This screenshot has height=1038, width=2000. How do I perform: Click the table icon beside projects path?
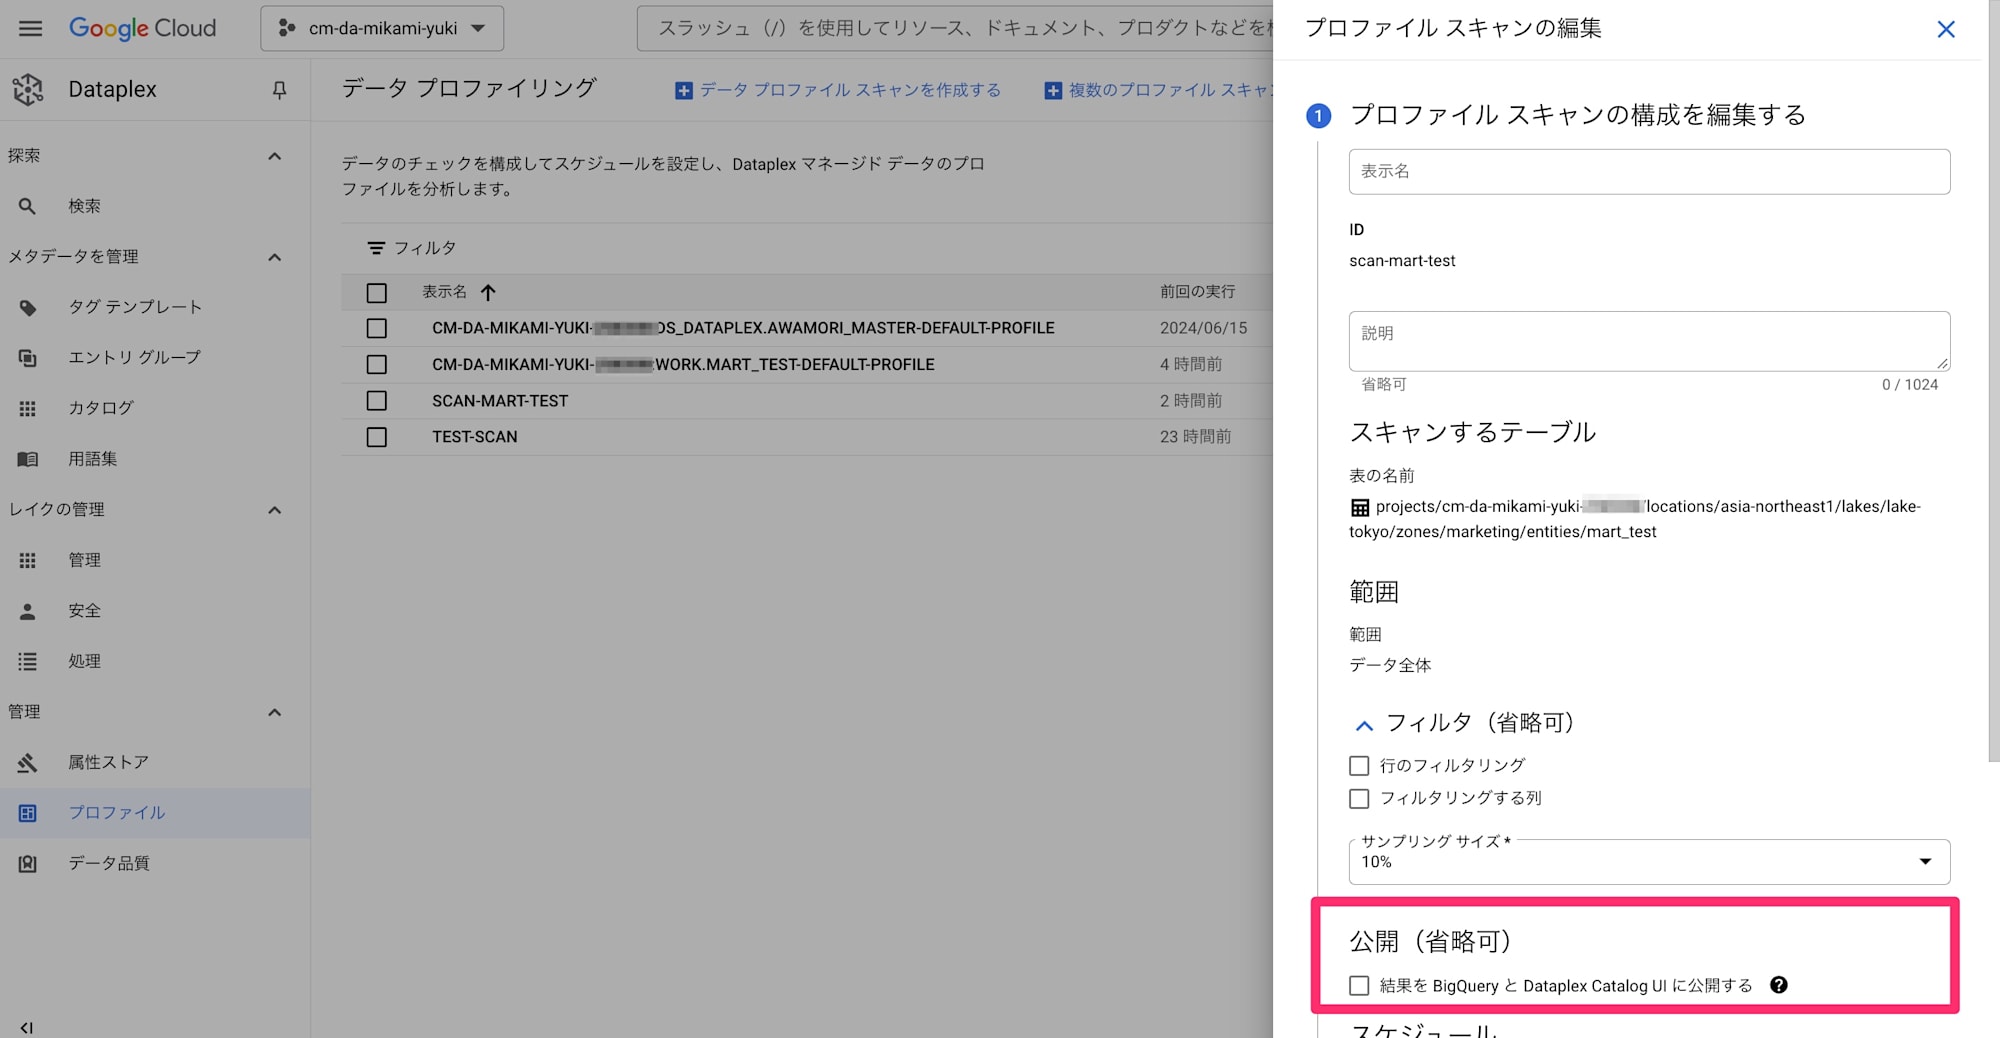(1360, 508)
